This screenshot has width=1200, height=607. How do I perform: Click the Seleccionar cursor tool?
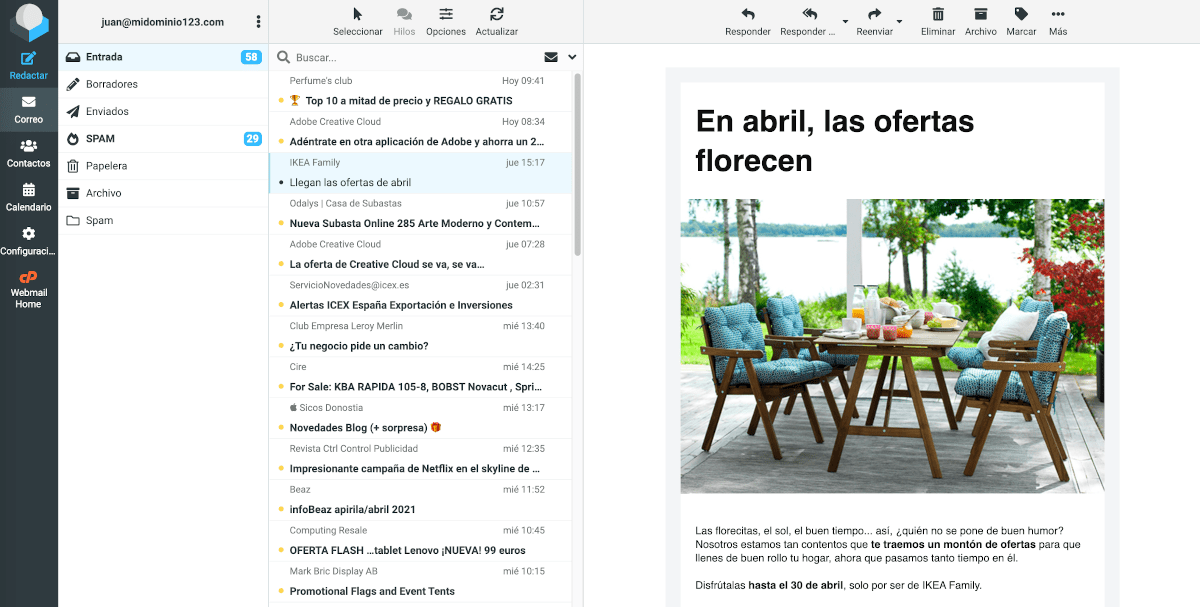point(358,14)
